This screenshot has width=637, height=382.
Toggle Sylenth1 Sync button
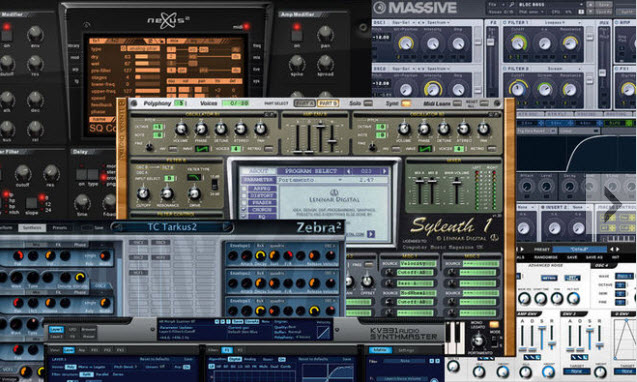[406, 103]
